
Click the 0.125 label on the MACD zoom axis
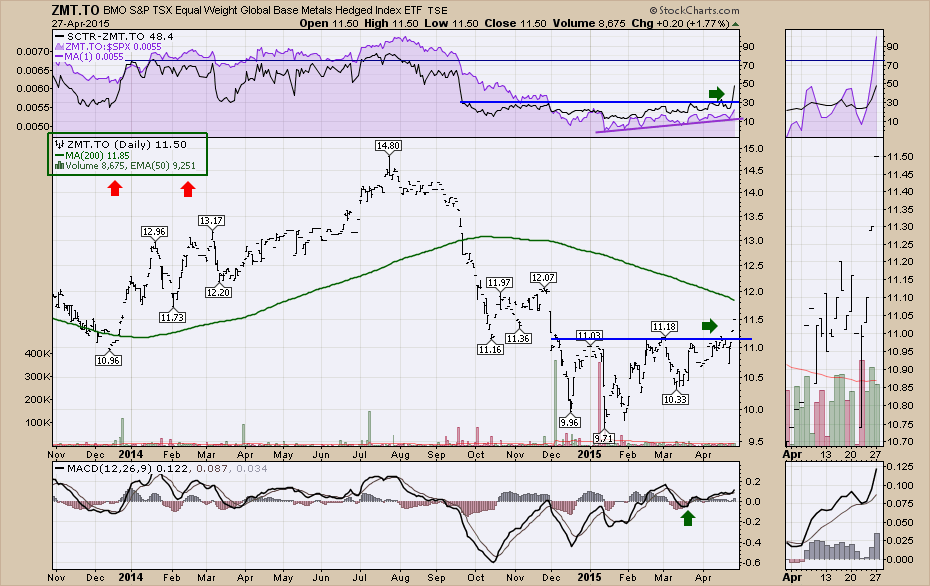point(900,467)
